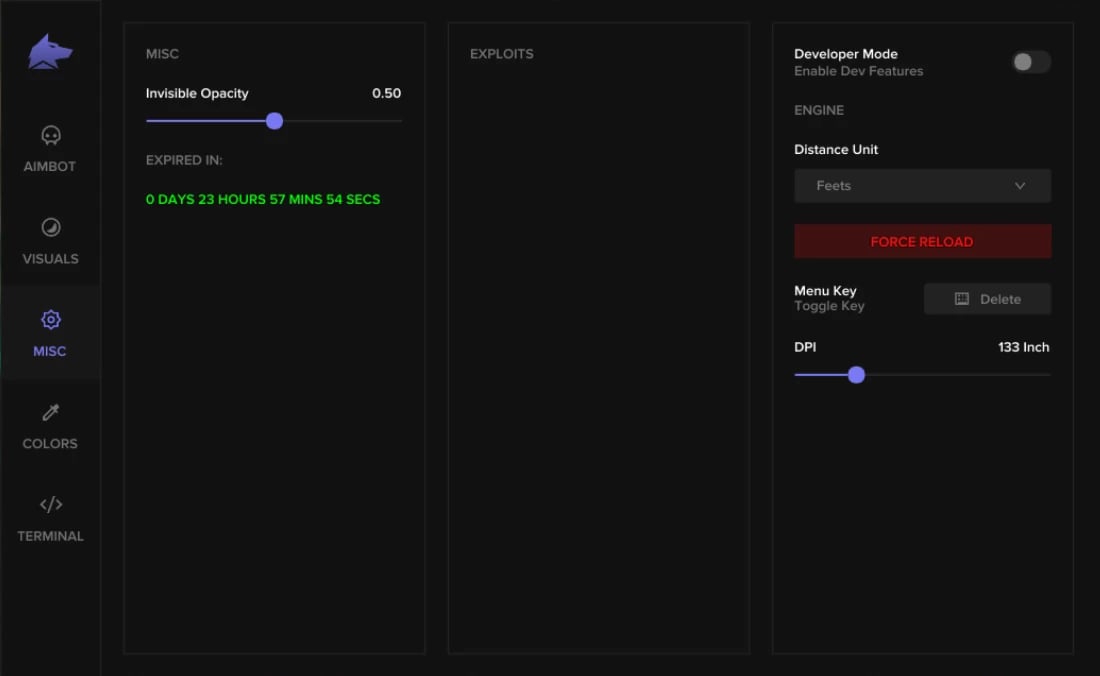The width and height of the screenshot is (1100, 676).
Task: Click the green expiry countdown text
Action: point(263,199)
